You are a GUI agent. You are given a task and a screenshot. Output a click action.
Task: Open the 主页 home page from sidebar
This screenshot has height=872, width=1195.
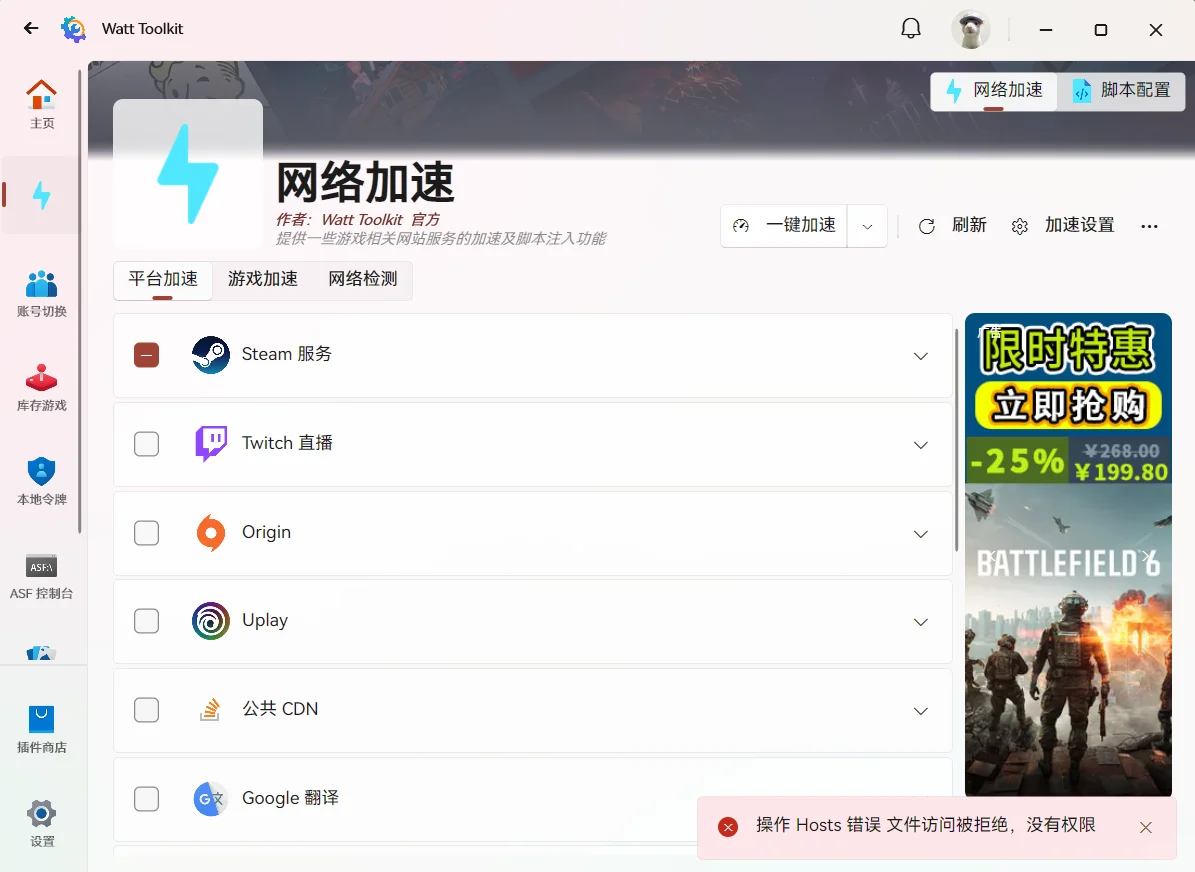(x=41, y=104)
